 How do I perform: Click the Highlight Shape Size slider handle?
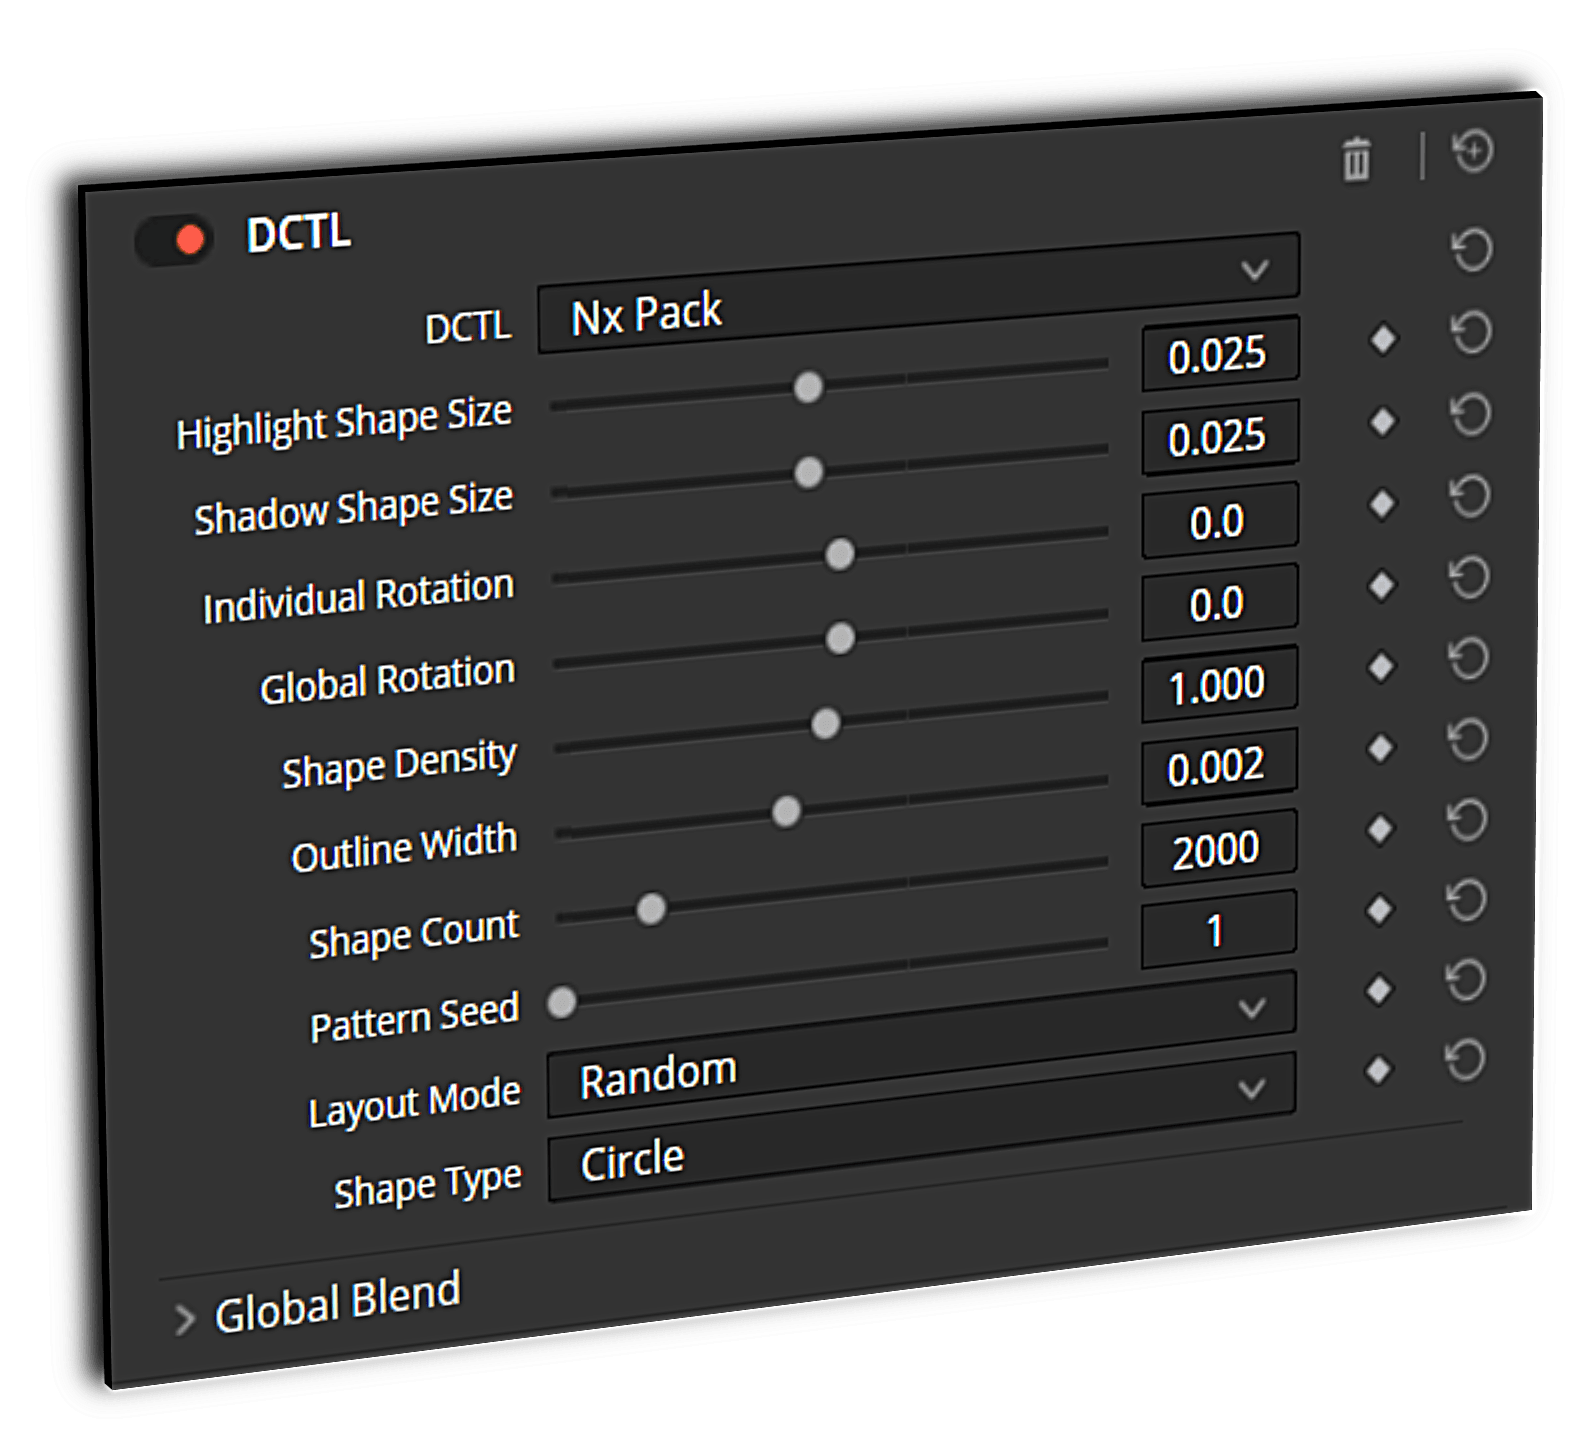point(808,386)
